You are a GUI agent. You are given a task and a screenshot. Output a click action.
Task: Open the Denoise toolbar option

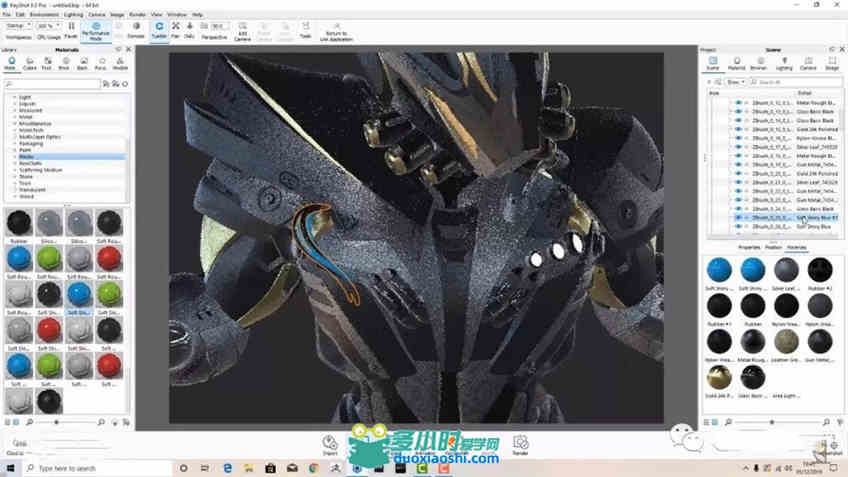click(x=136, y=30)
